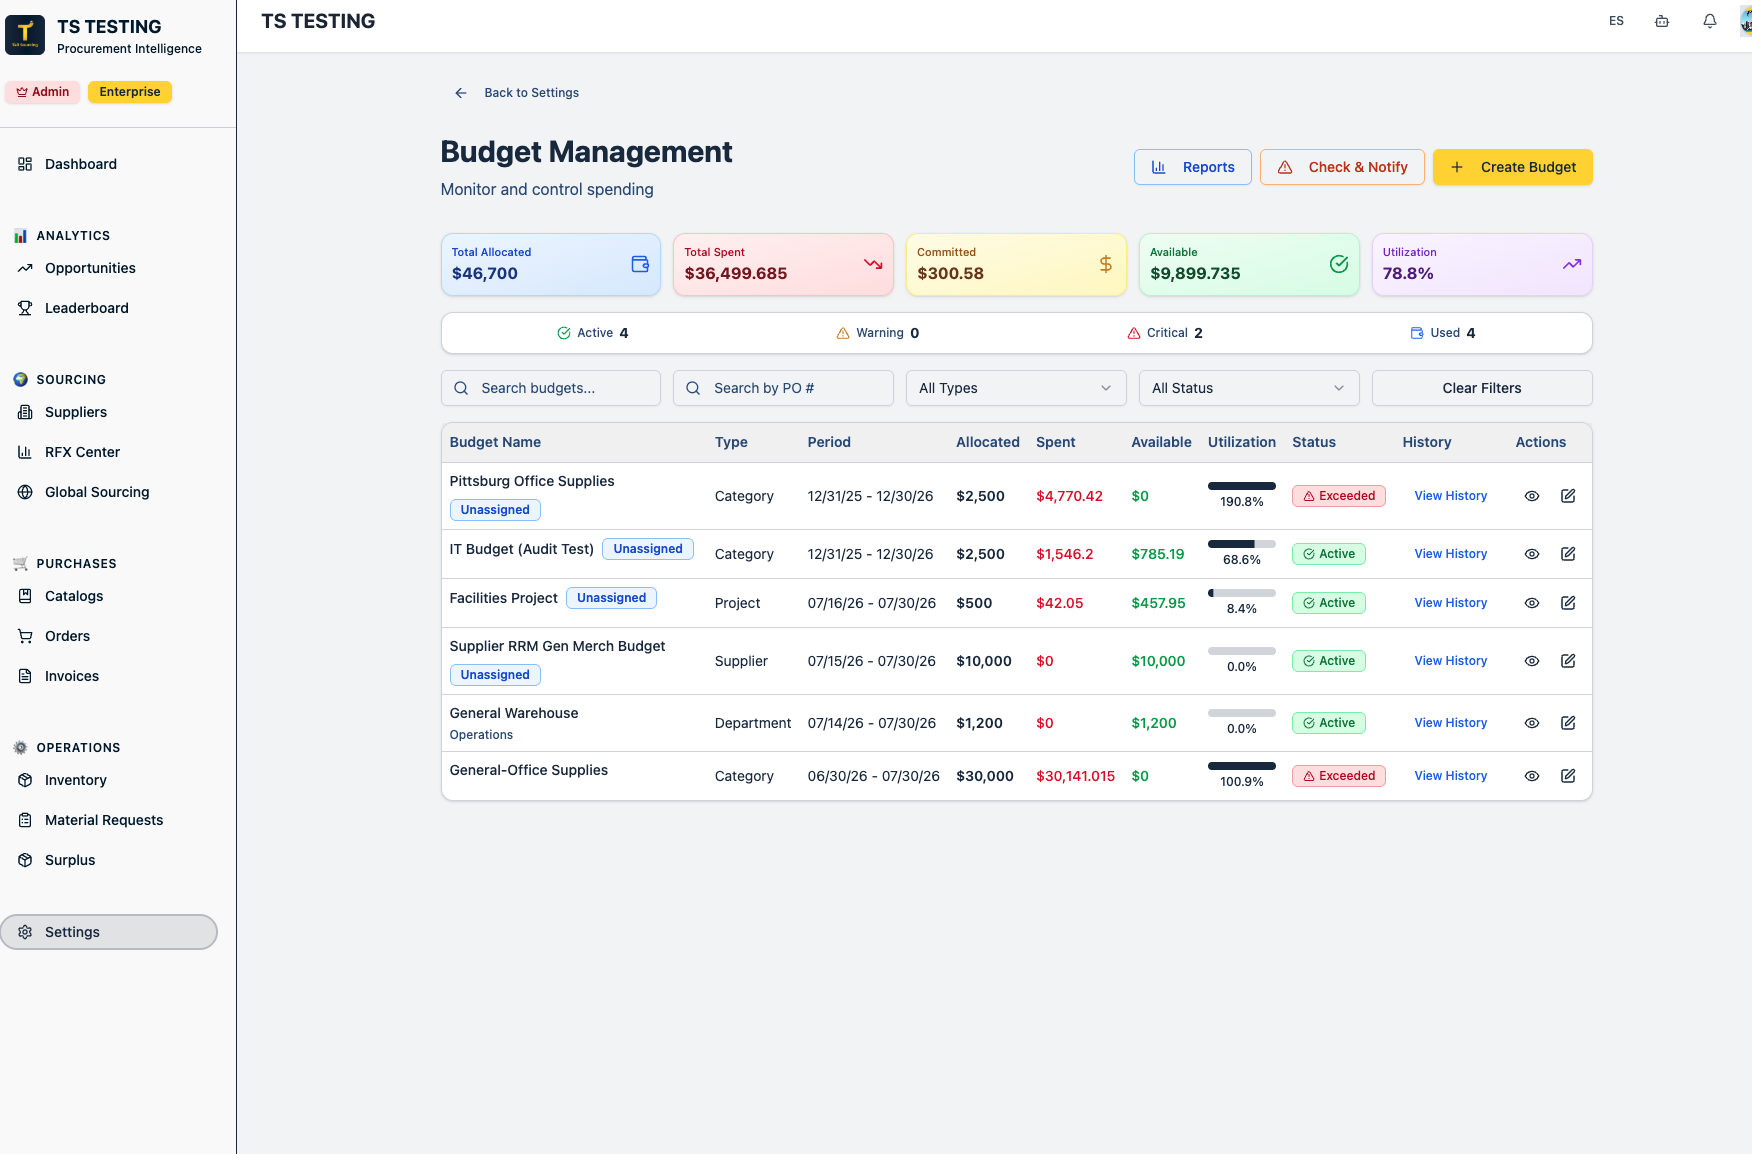Click check-circle icon on Available card
The image size is (1752, 1154).
tap(1339, 264)
